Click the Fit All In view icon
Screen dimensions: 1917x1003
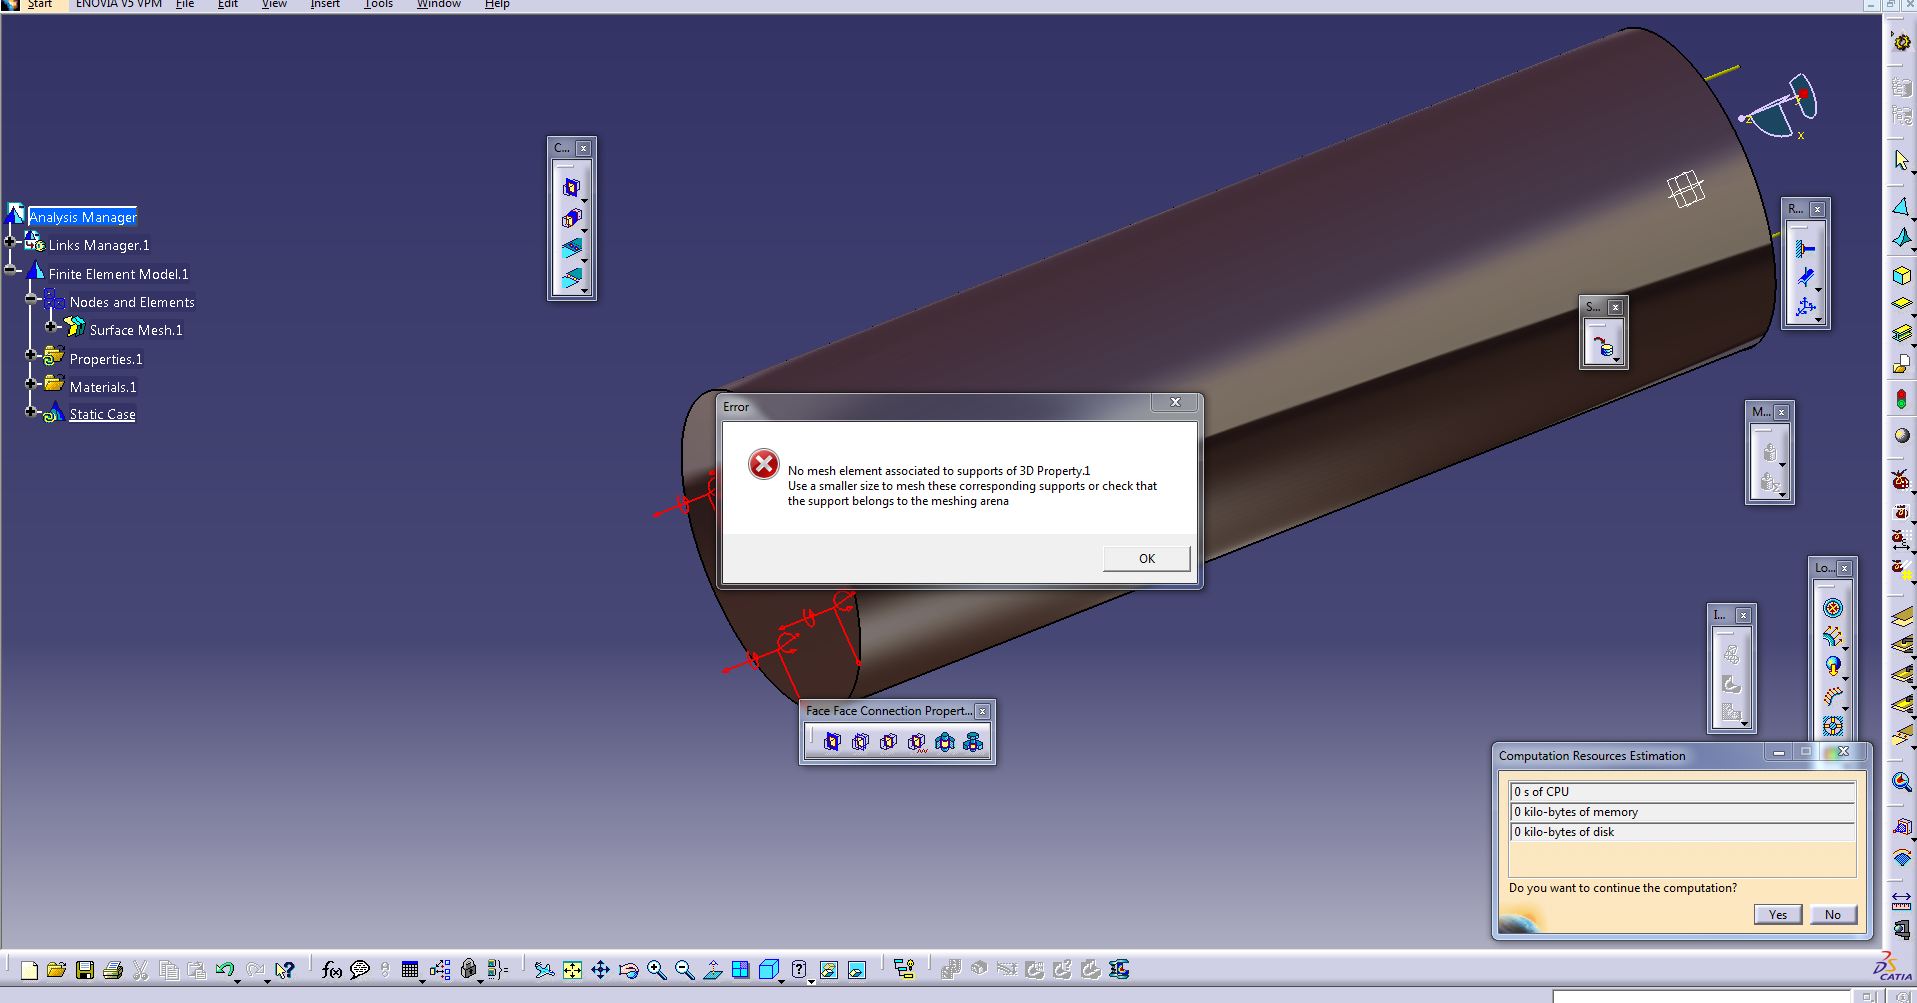(x=572, y=970)
